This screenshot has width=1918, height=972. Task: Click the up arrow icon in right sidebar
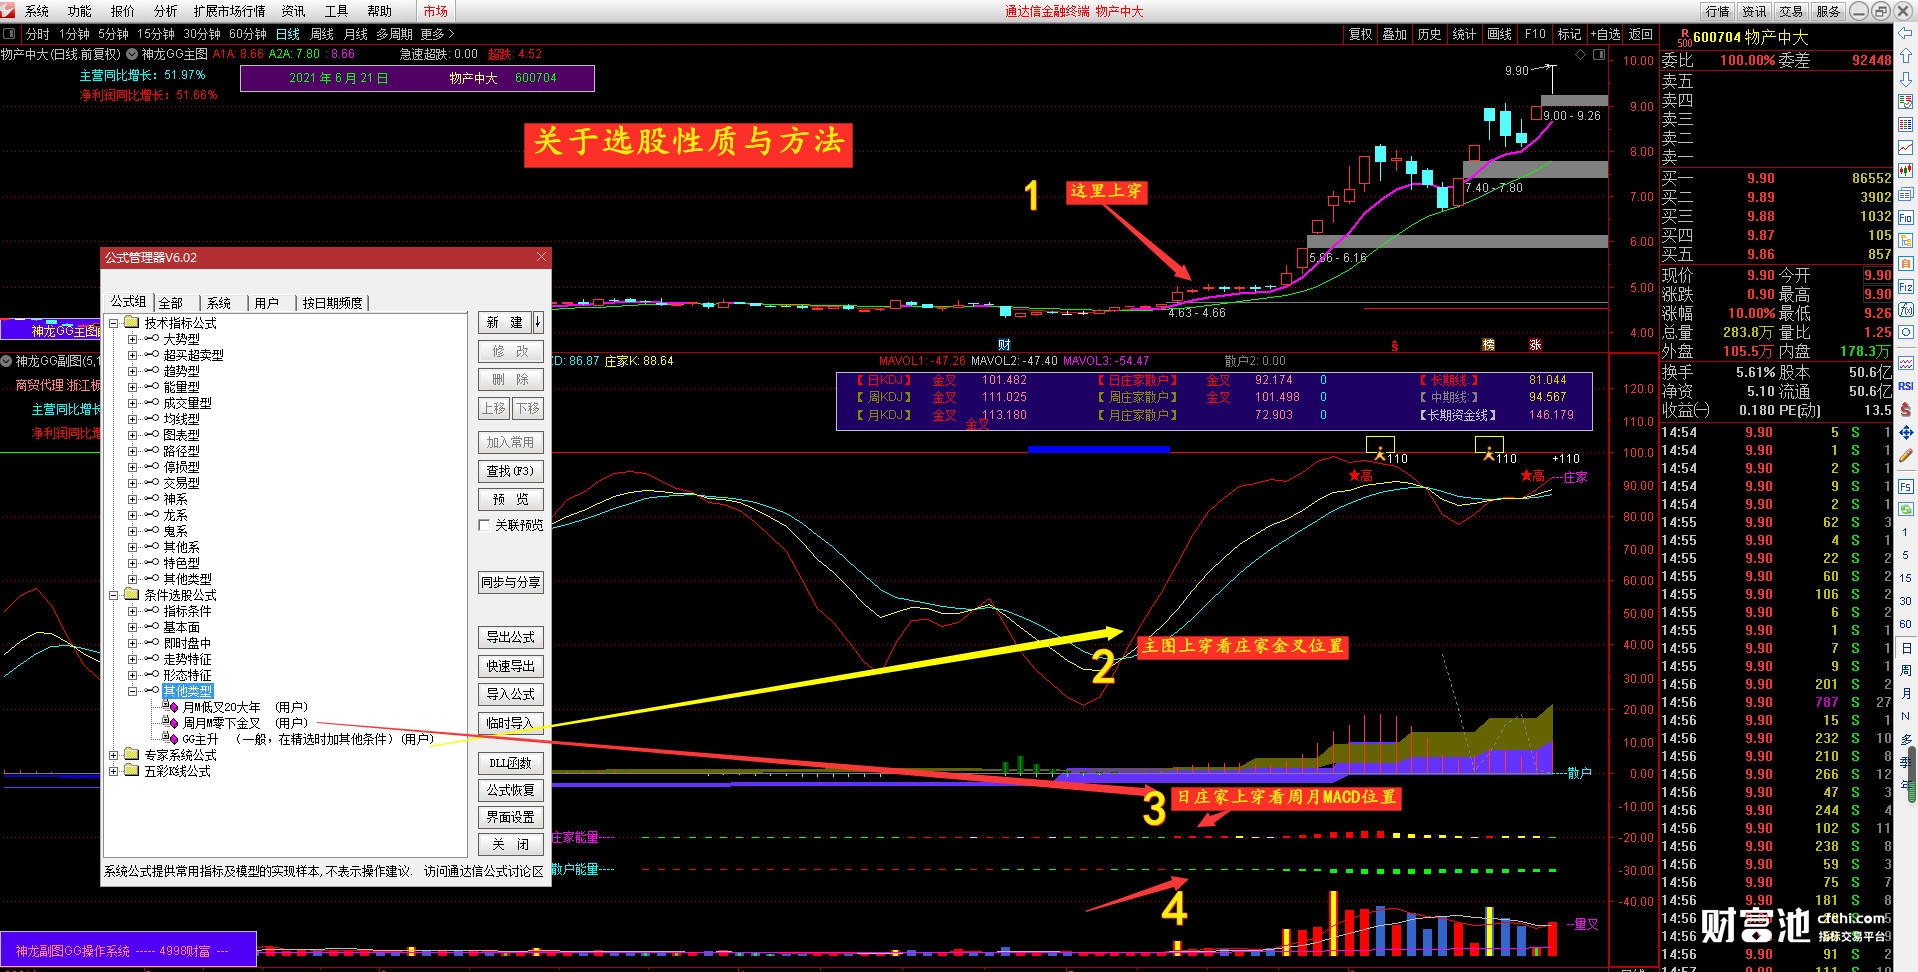[x=1905, y=56]
